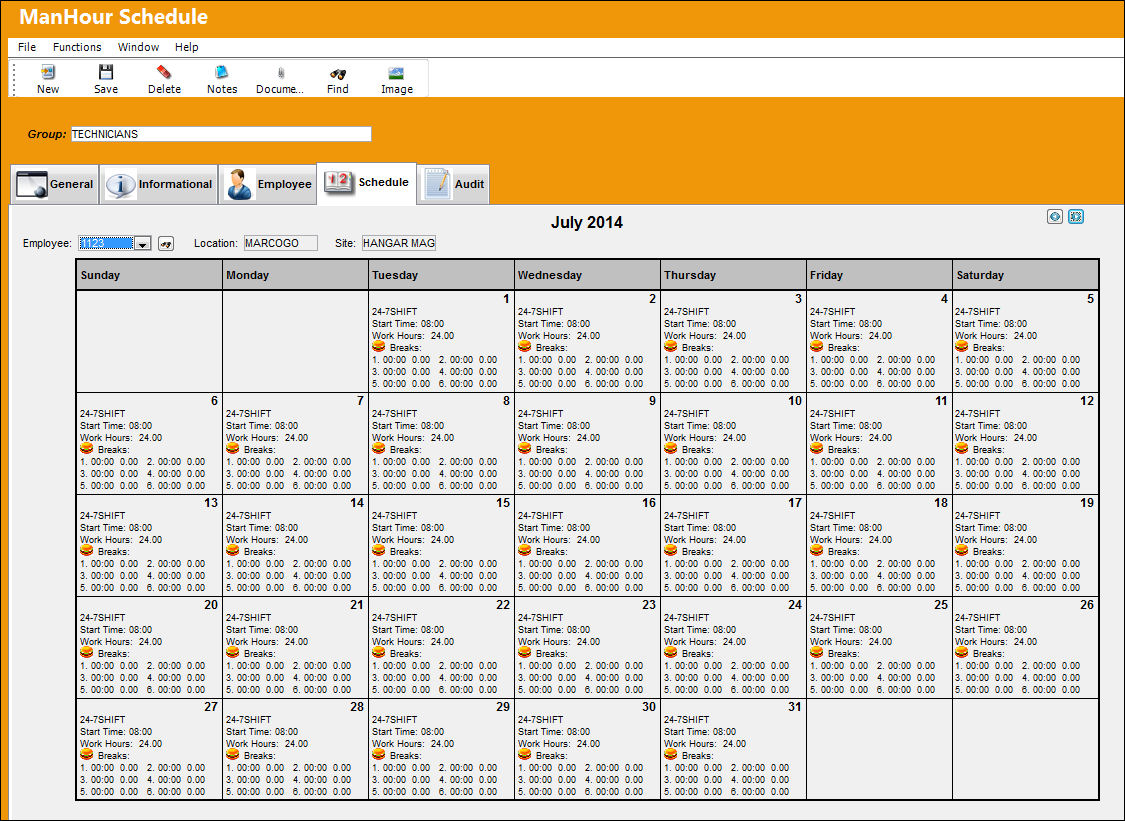Click 24-7SHIFT label on July 20
The height and width of the screenshot is (821, 1125).
pos(103,617)
